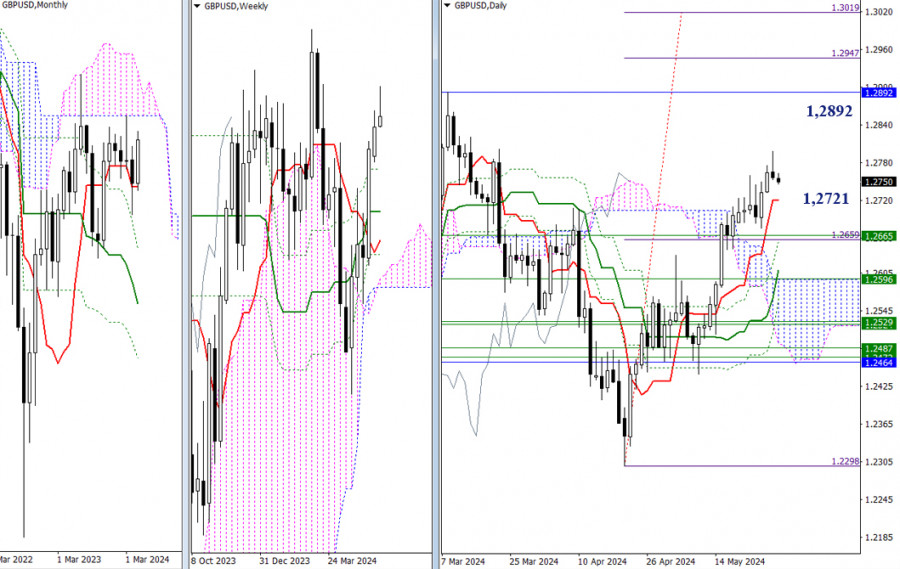Click the 1.3020 price scale value
This screenshot has width=900, height=569.
point(879,12)
